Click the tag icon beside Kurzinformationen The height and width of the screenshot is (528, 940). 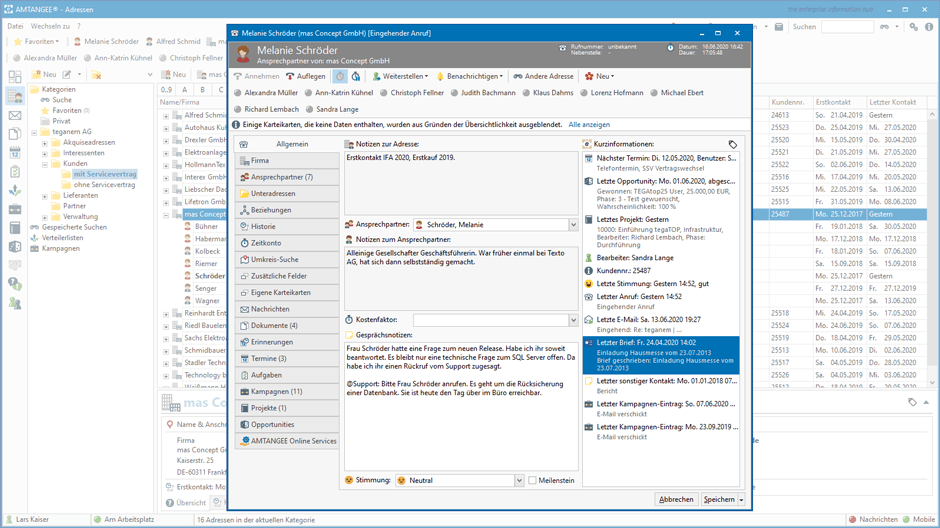point(733,144)
